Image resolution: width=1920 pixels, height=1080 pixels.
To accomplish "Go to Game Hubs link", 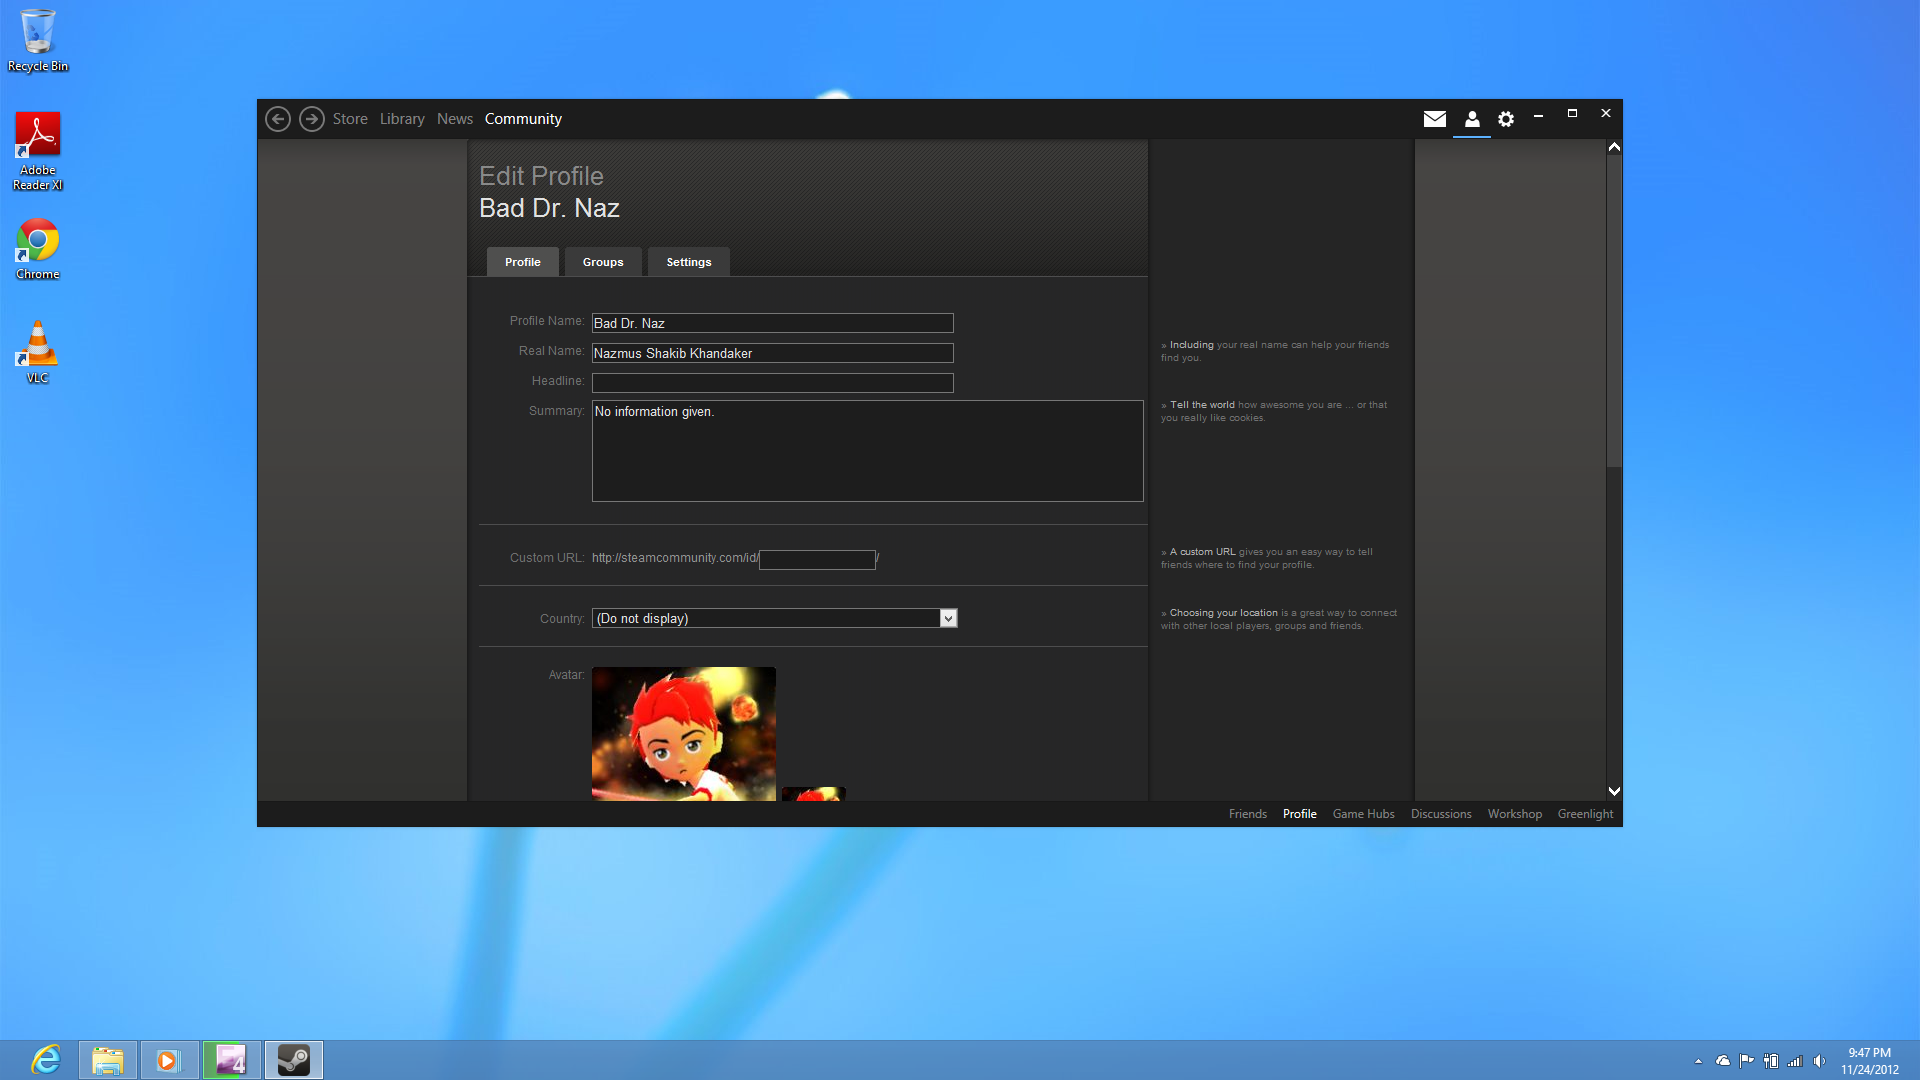I will tap(1363, 814).
